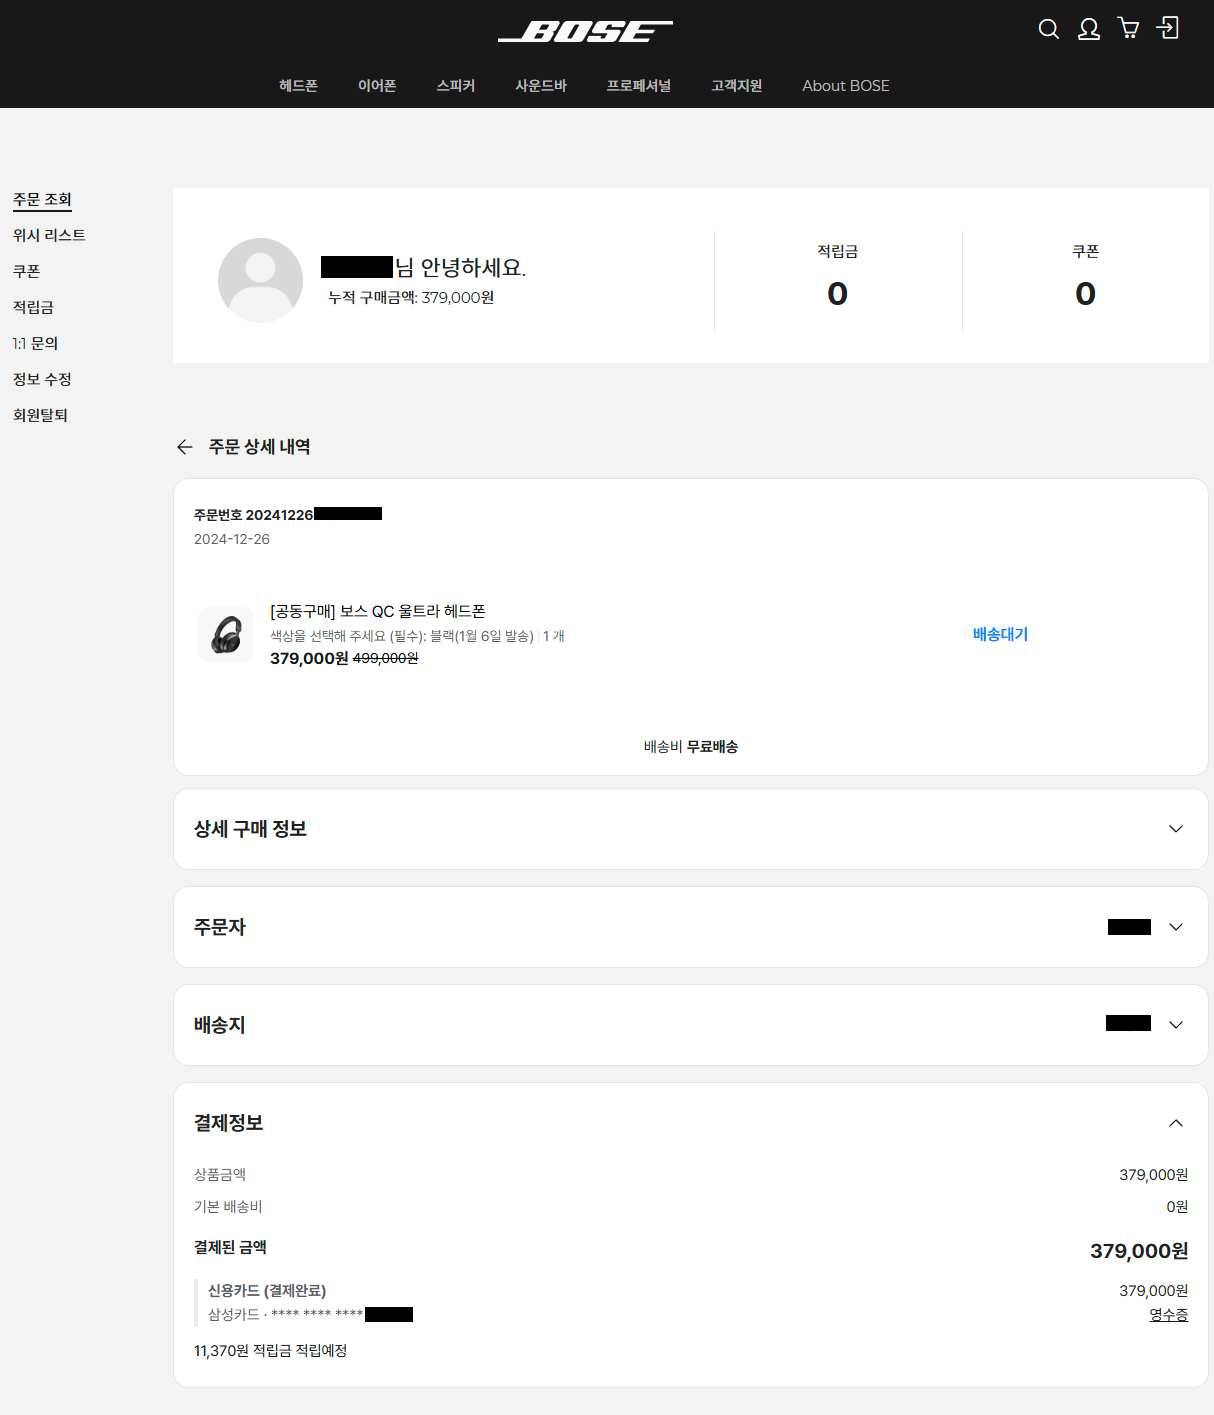Click the 11,370원 적립금 적립예정 text

pos(270,1351)
